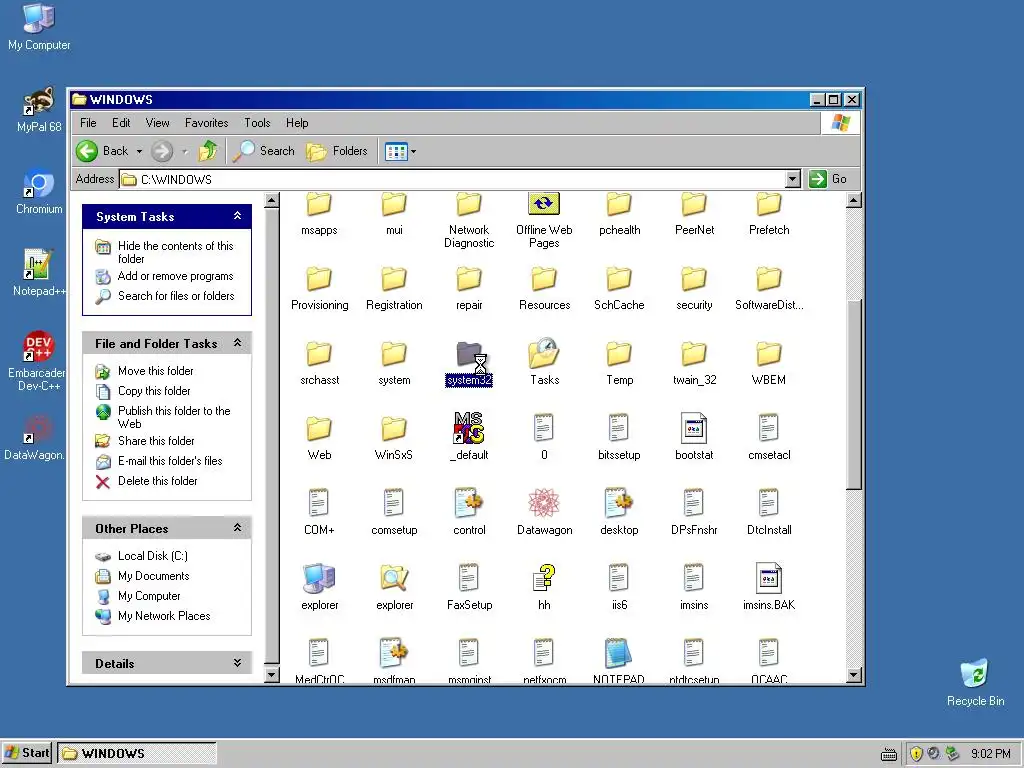This screenshot has height=768, width=1024.
Task: Select the control settings file icon
Action: 469,503
